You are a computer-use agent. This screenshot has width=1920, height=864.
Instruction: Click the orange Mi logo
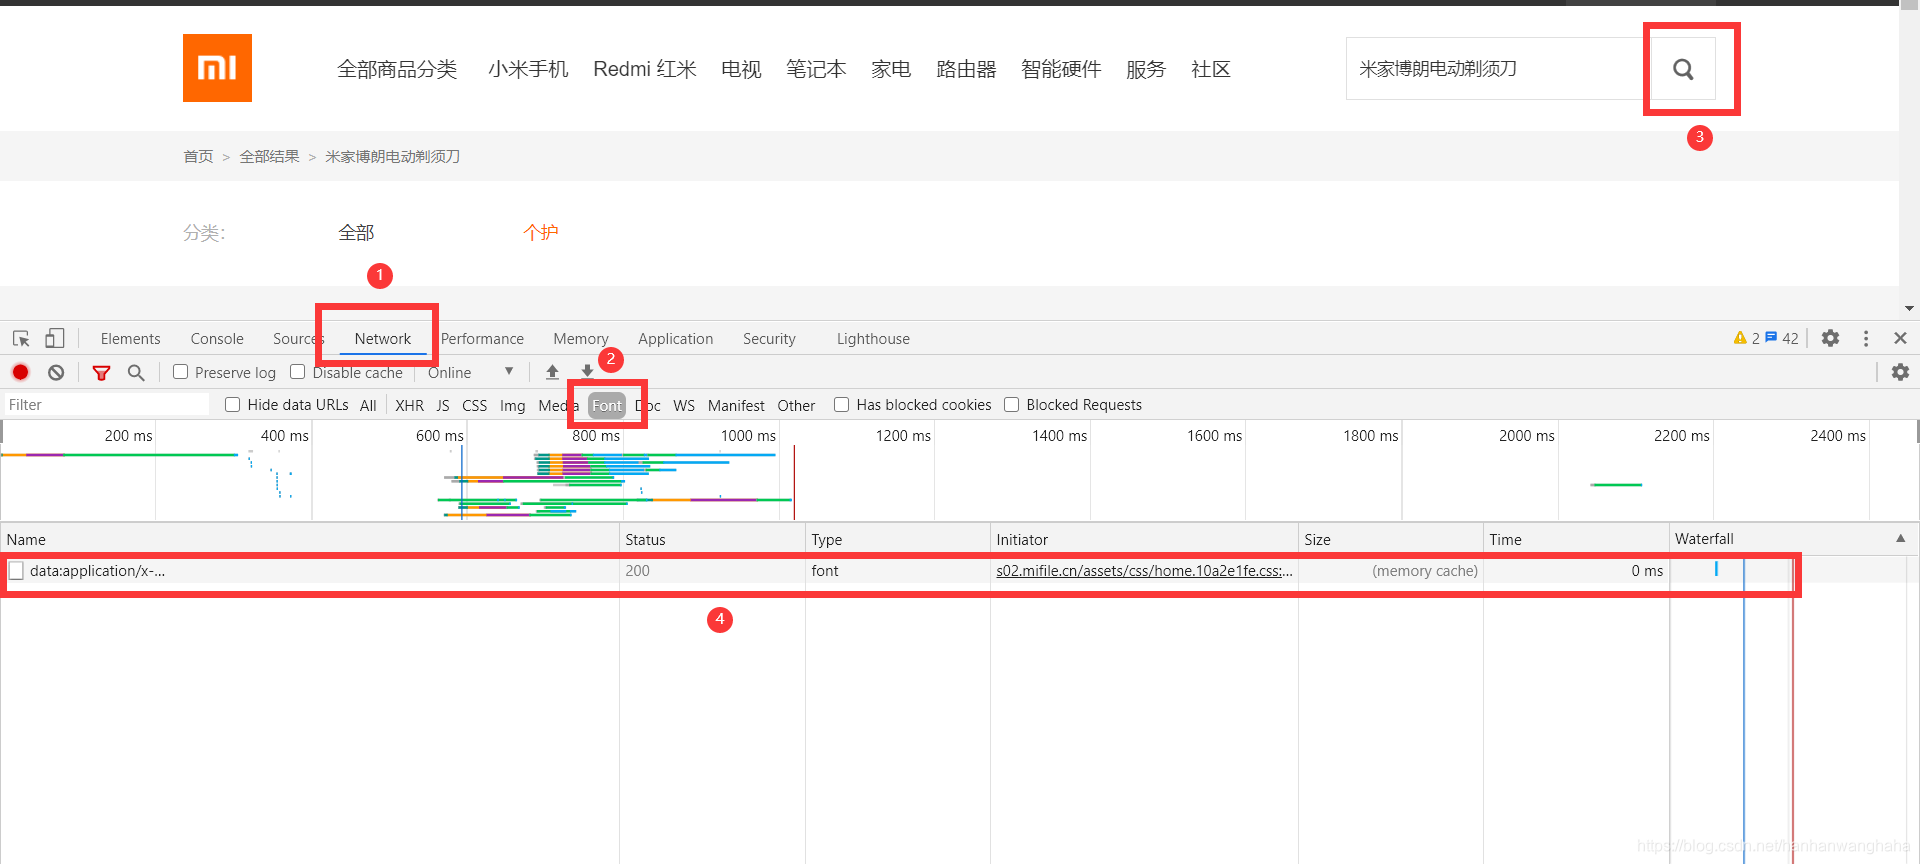click(x=217, y=68)
